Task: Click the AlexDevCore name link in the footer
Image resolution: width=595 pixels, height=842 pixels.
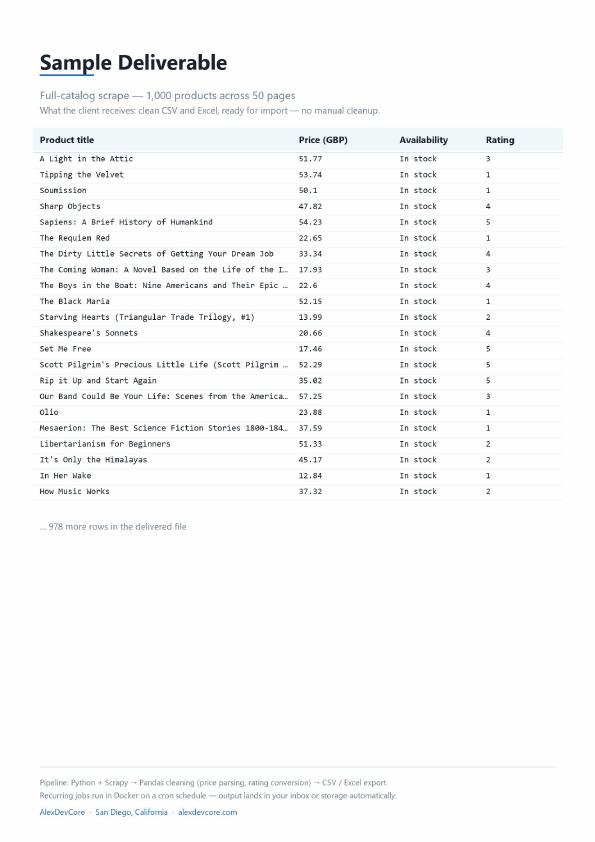Action: [x=62, y=812]
